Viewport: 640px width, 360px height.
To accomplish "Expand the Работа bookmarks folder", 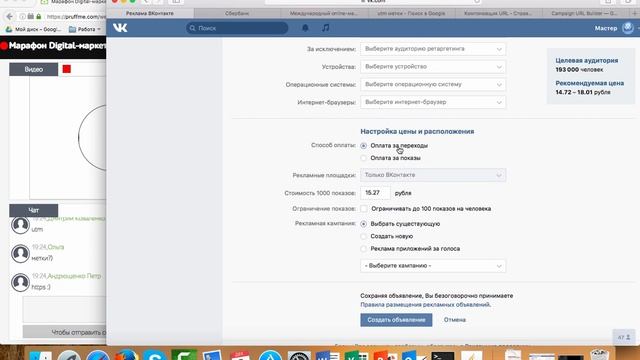I will pos(84,29).
